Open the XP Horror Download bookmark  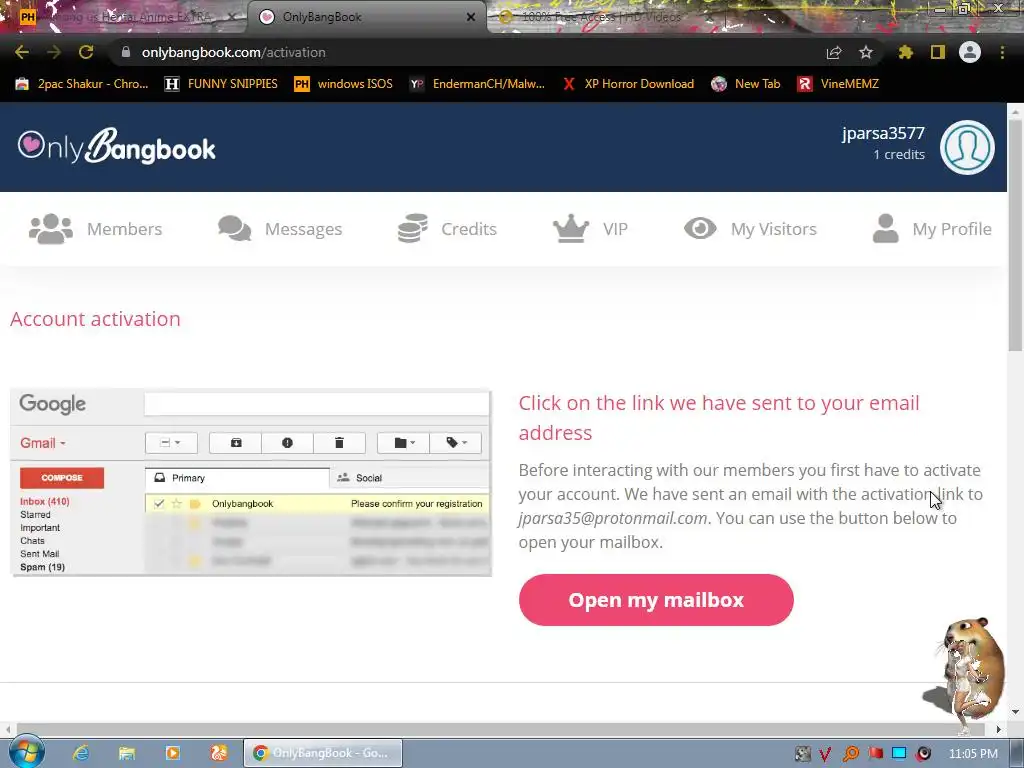pos(628,84)
